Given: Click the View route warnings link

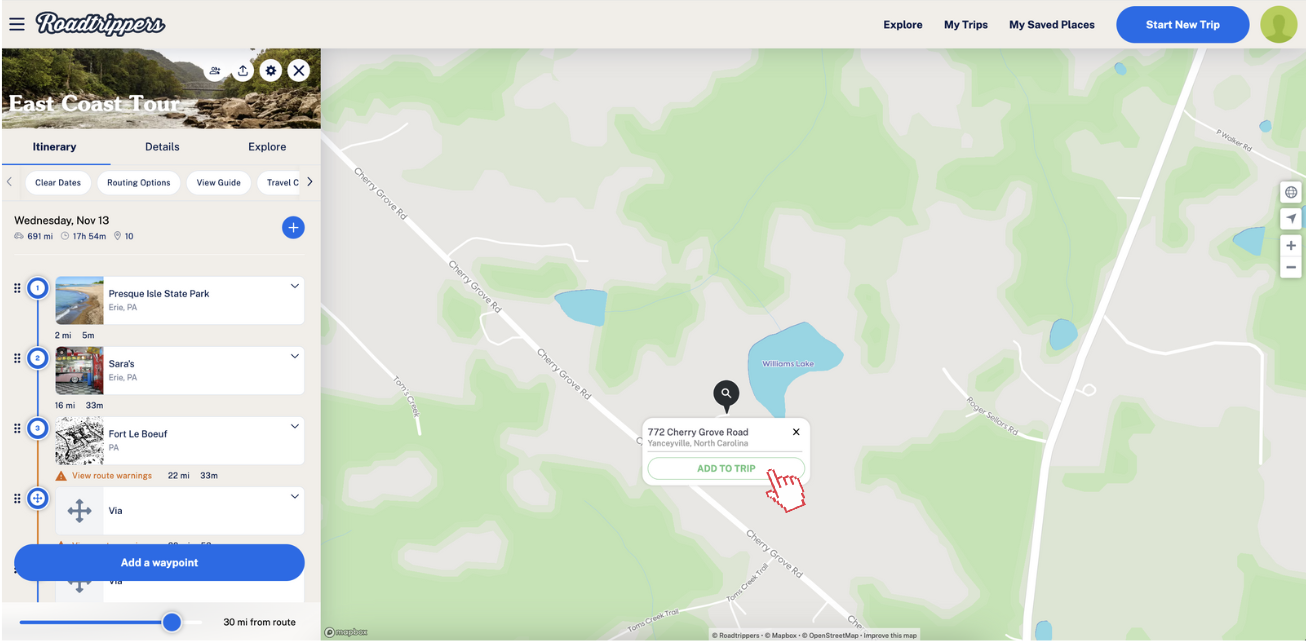Looking at the screenshot, I should [x=112, y=476].
